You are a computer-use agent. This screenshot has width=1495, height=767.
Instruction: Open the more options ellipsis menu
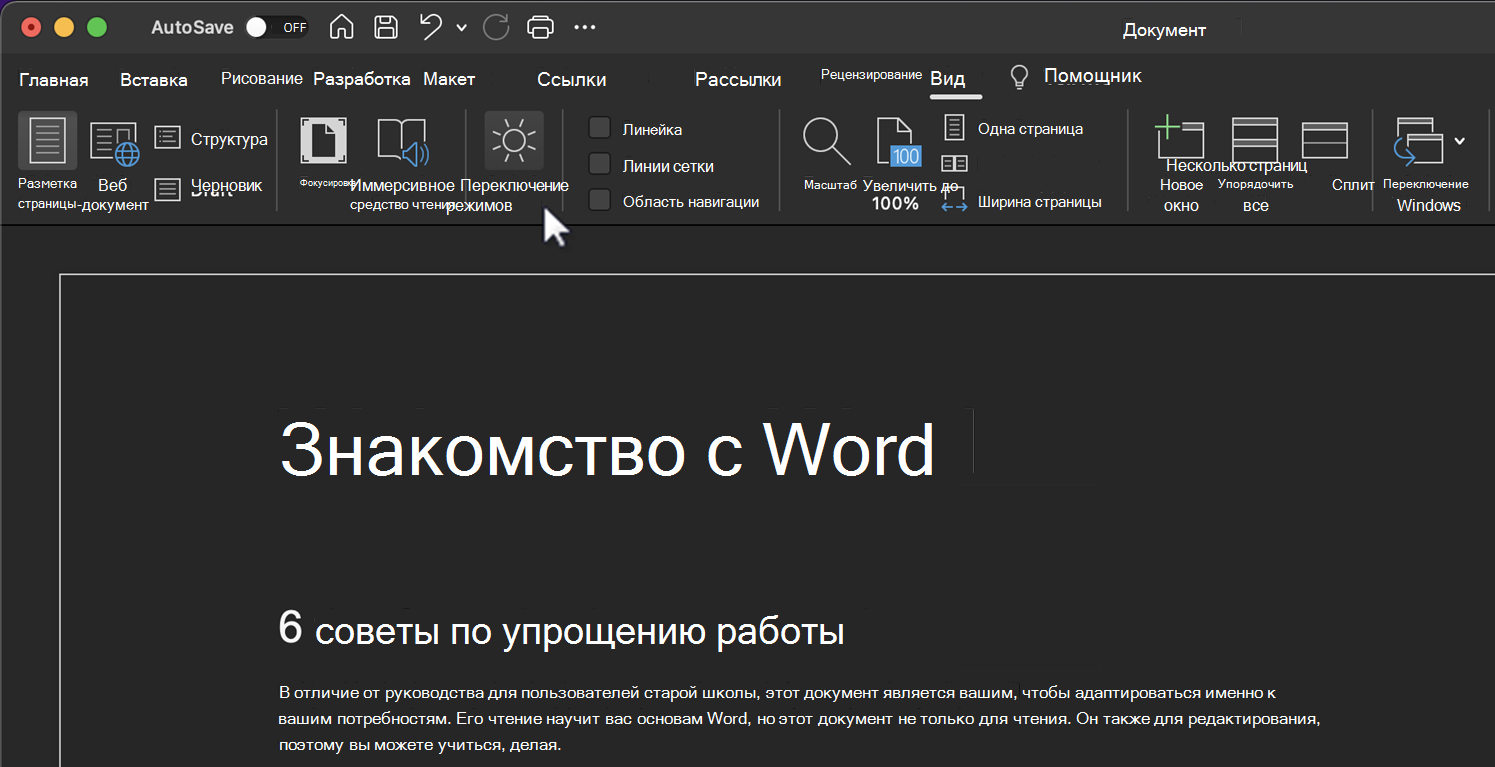click(x=585, y=27)
